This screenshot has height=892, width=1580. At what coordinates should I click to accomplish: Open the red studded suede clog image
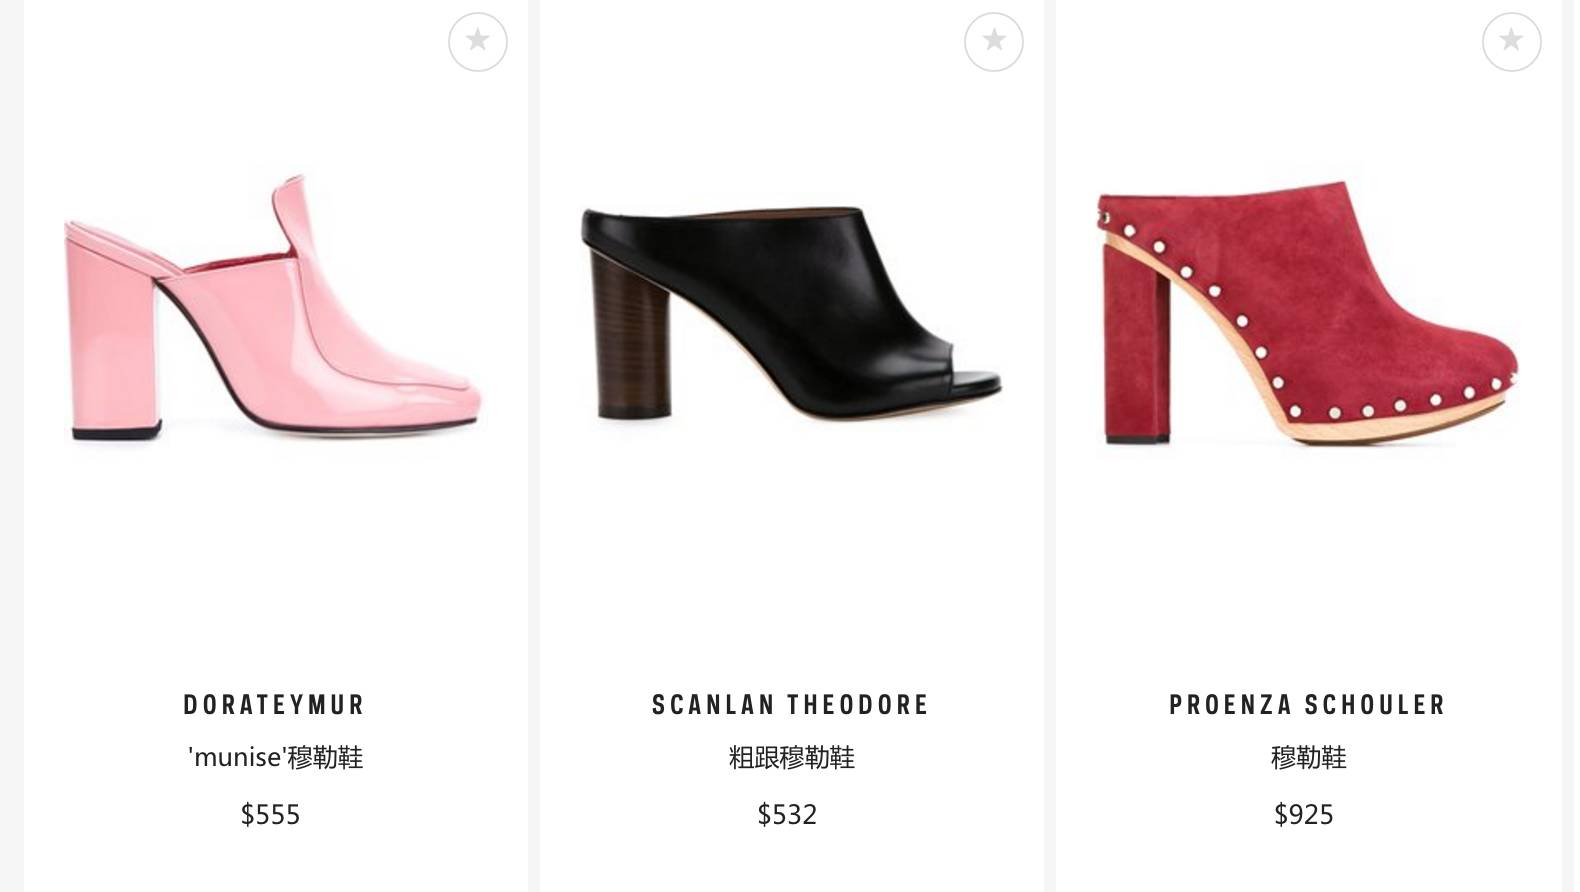(1308, 312)
